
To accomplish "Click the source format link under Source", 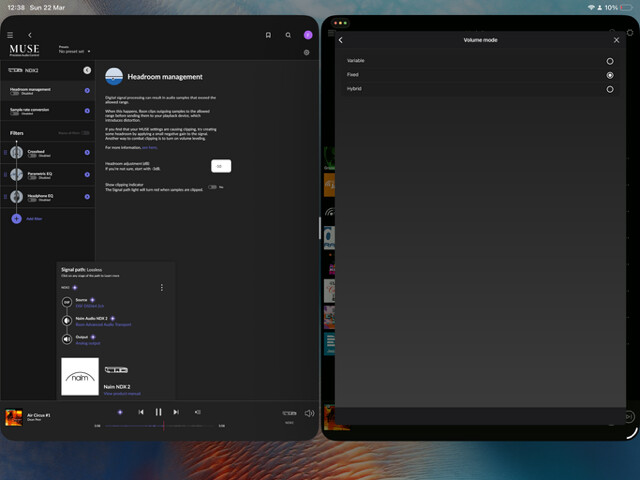I will coord(90,306).
